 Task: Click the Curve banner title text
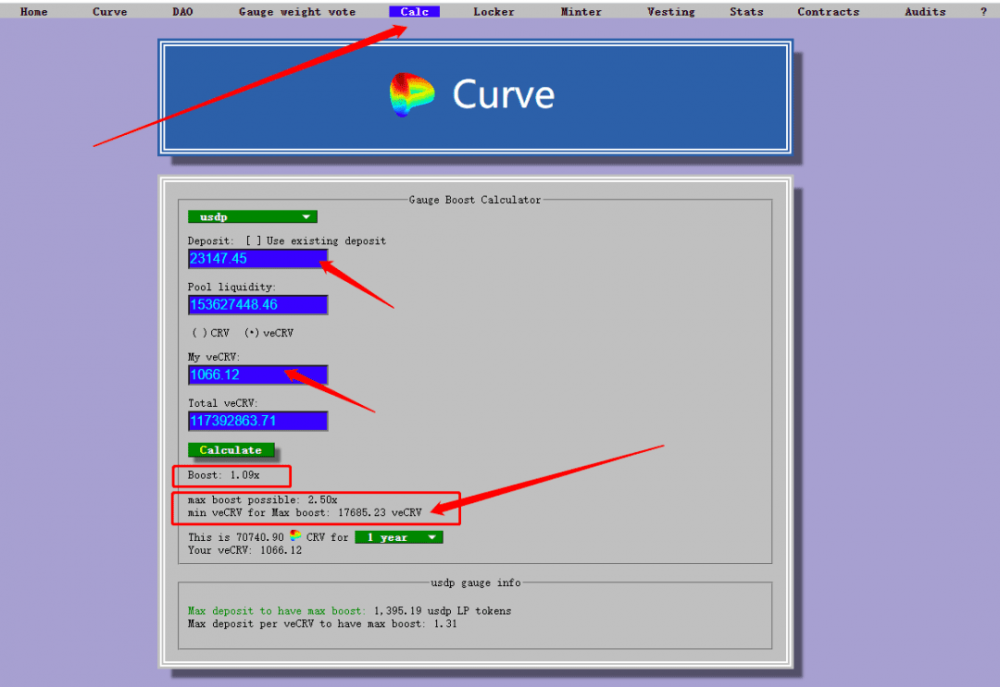point(503,94)
